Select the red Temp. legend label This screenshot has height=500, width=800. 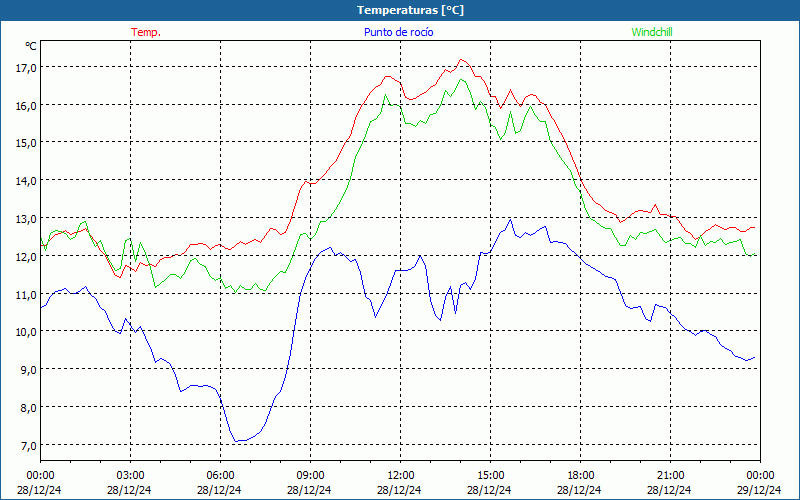click(146, 32)
